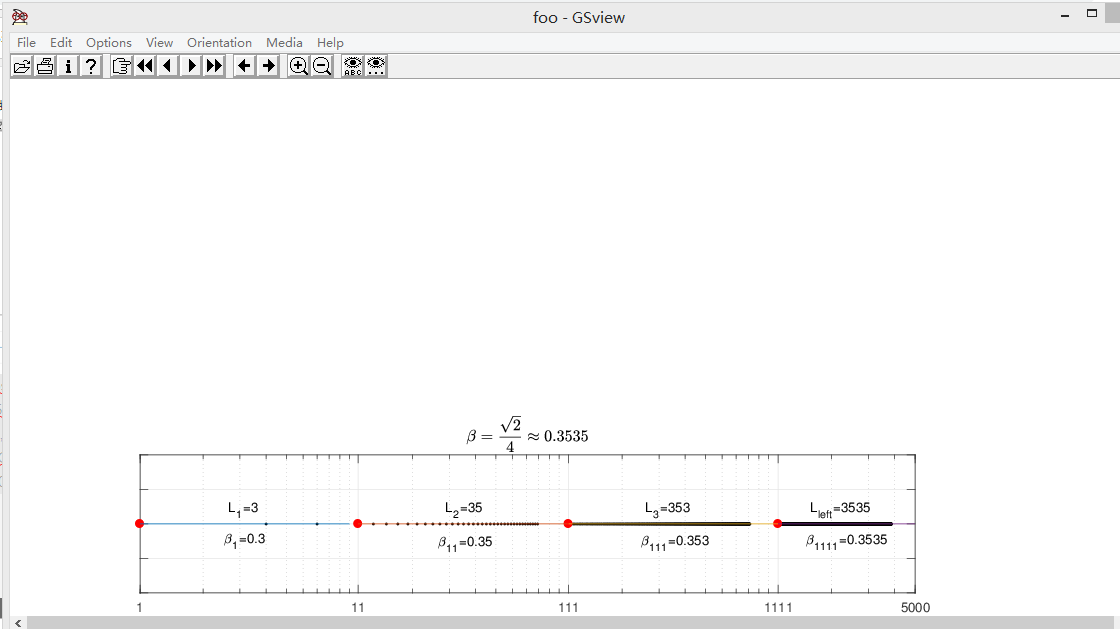Zoom in on the document
This screenshot has height=629, width=1120.
pyautogui.click(x=299, y=65)
